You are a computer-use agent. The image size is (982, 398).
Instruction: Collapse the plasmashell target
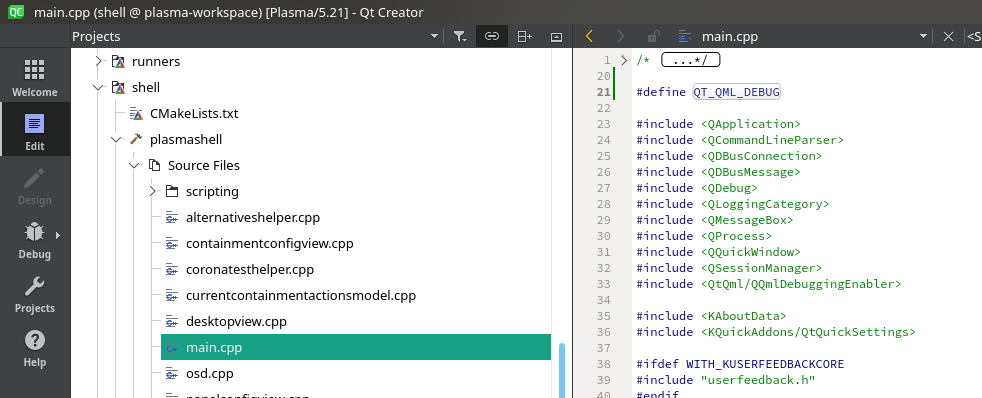coord(116,140)
